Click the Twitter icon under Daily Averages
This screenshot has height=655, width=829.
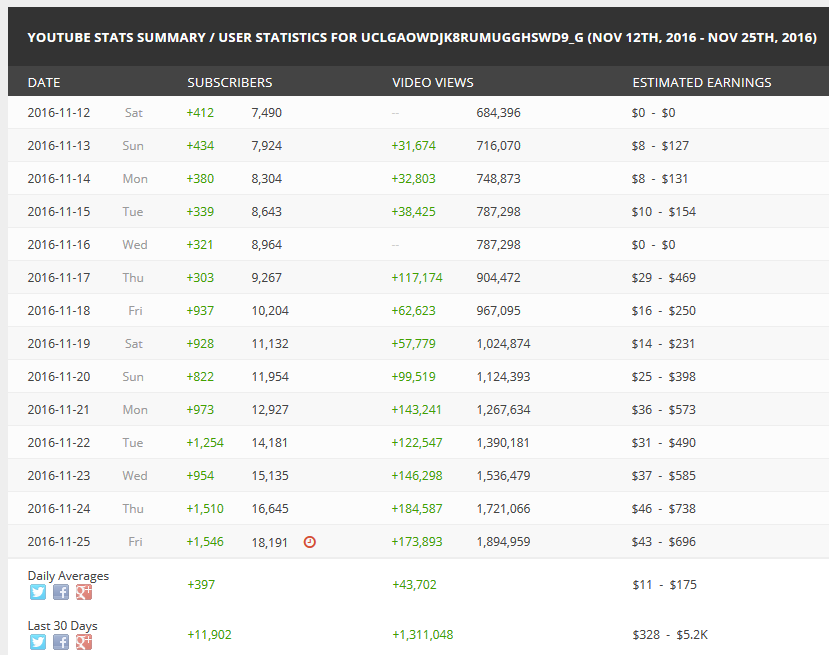(38, 592)
